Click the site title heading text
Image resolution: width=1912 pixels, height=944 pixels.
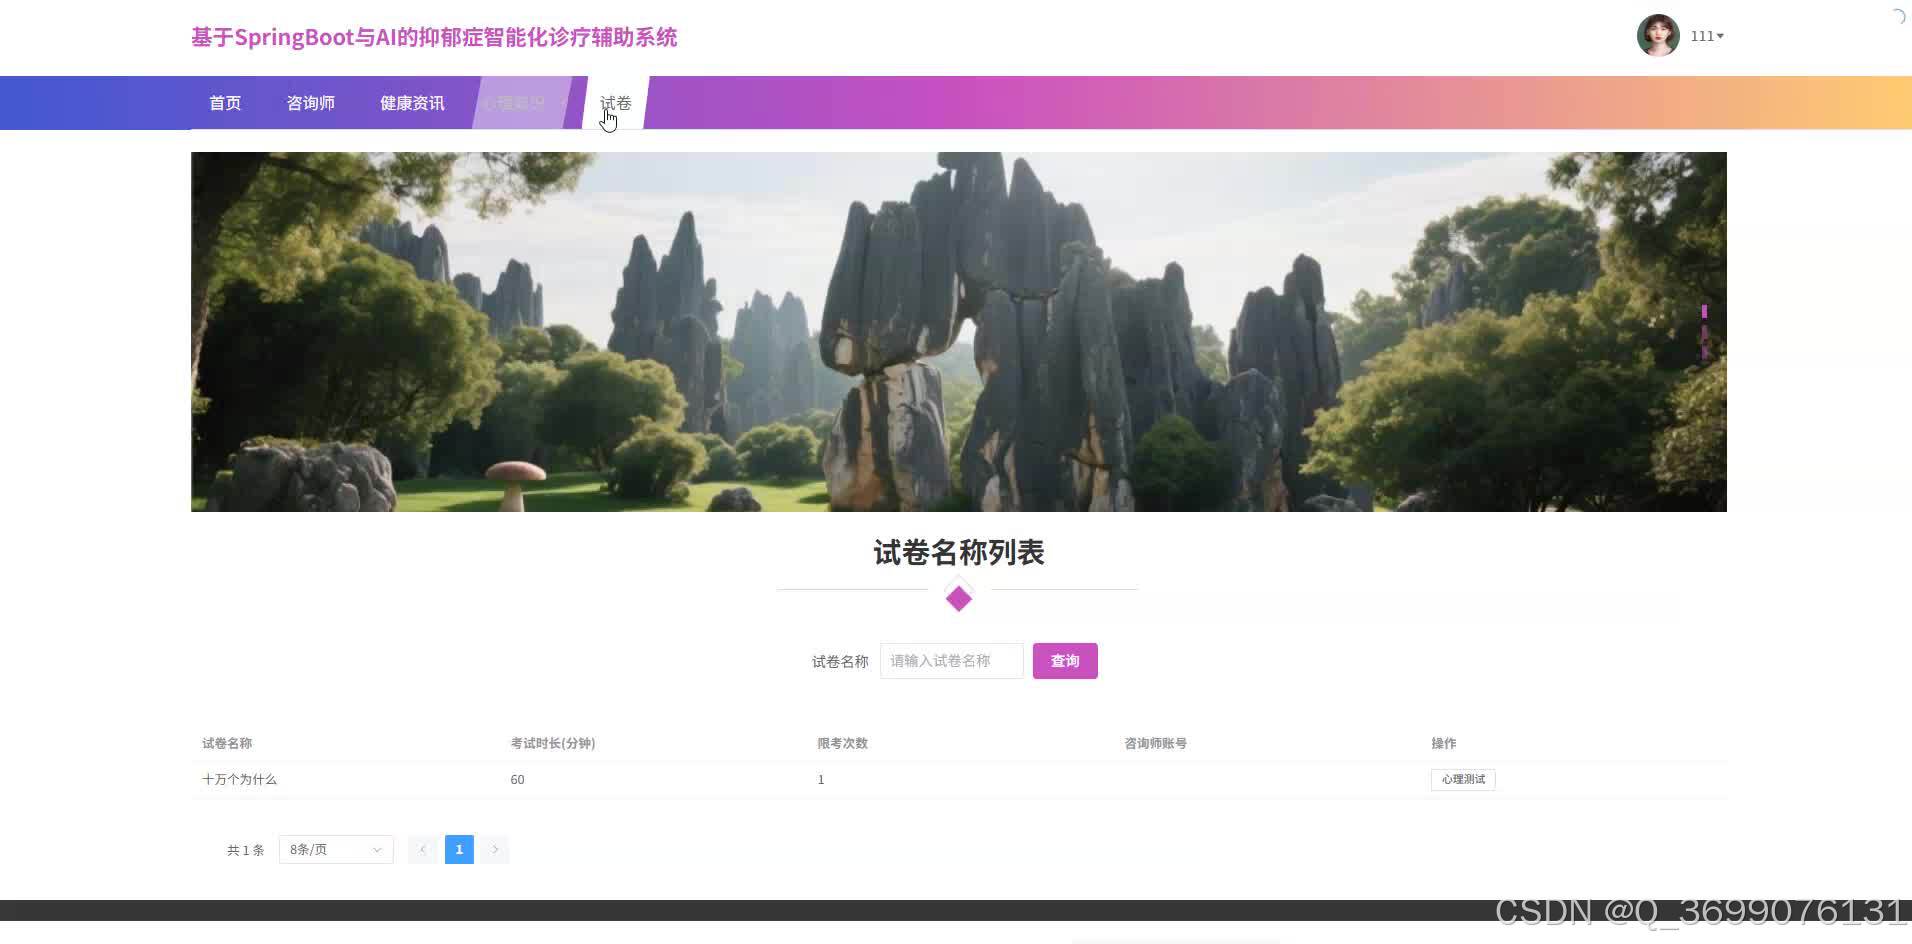pos(434,37)
